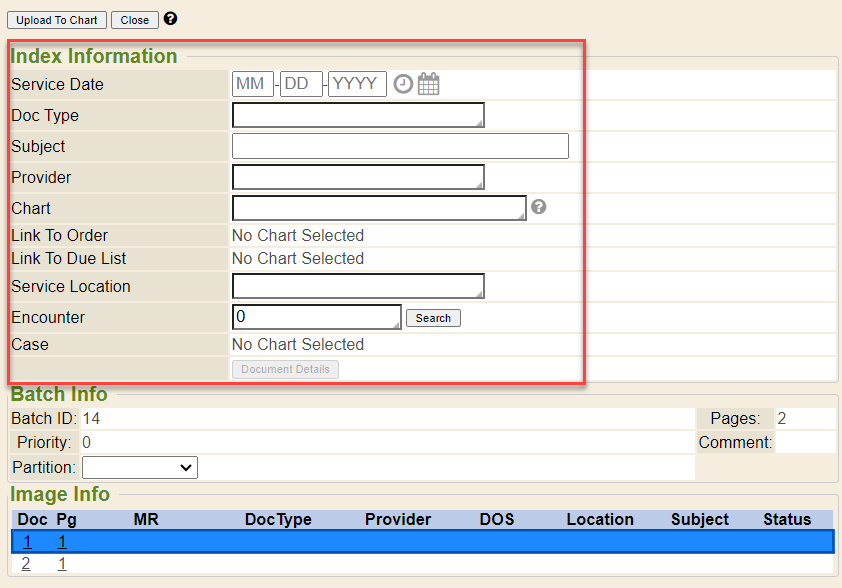Click the YYYY year field
Image resolution: width=842 pixels, height=588 pixels.
tap(357, 84)
